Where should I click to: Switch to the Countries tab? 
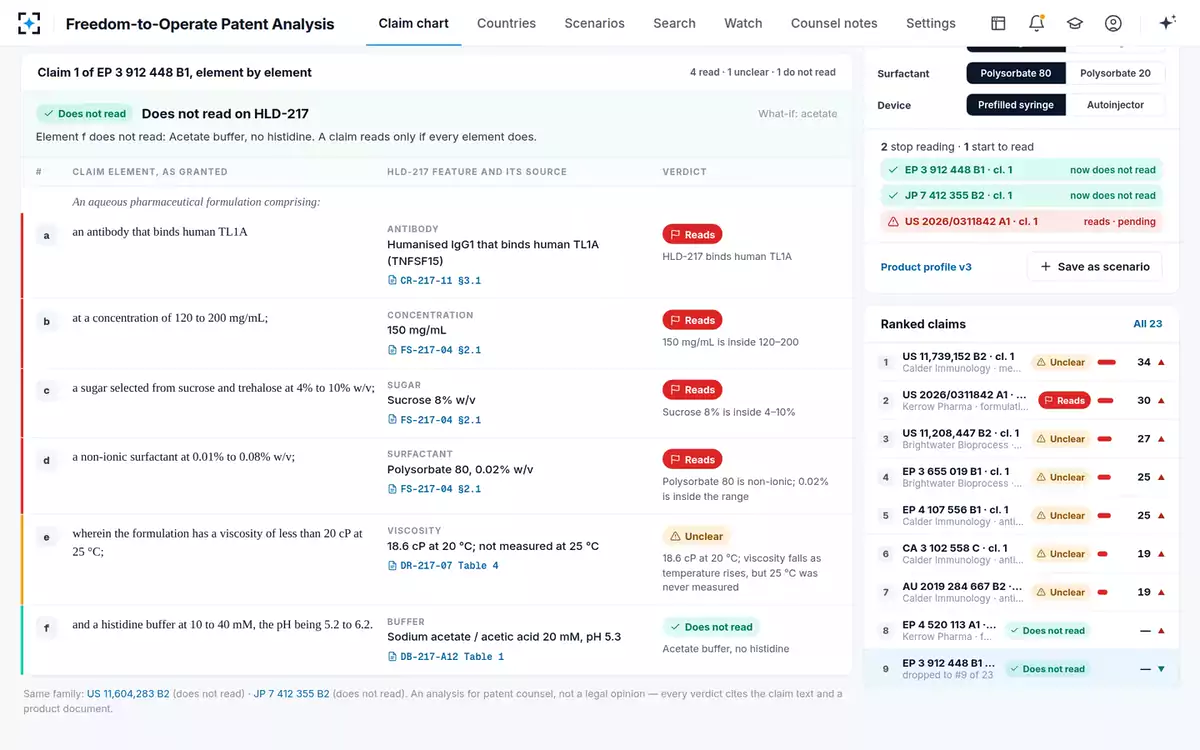(506, 23)
